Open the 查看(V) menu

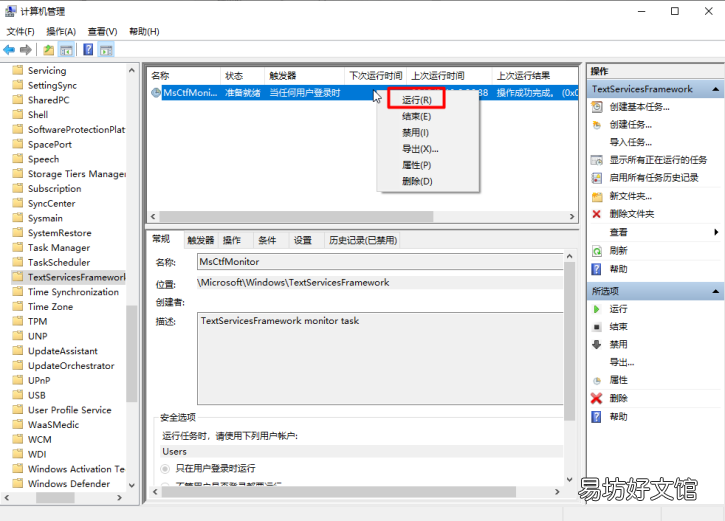pyautogui.click(x=103, y=31)
